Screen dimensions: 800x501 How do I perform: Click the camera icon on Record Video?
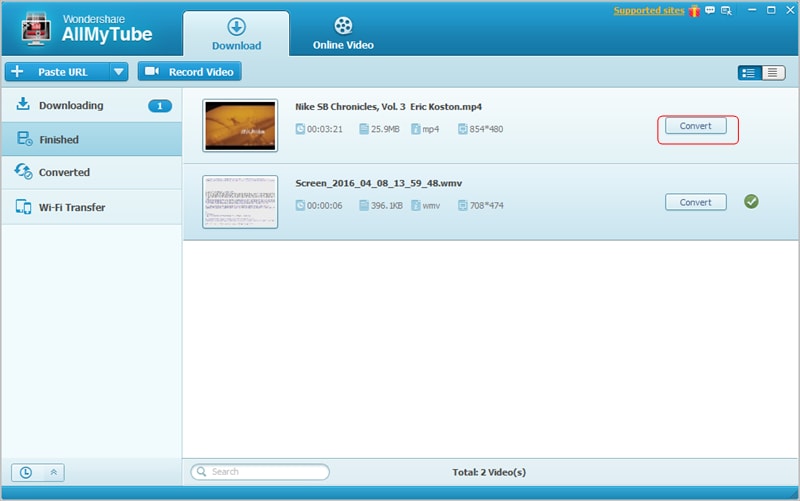[152, 71]
